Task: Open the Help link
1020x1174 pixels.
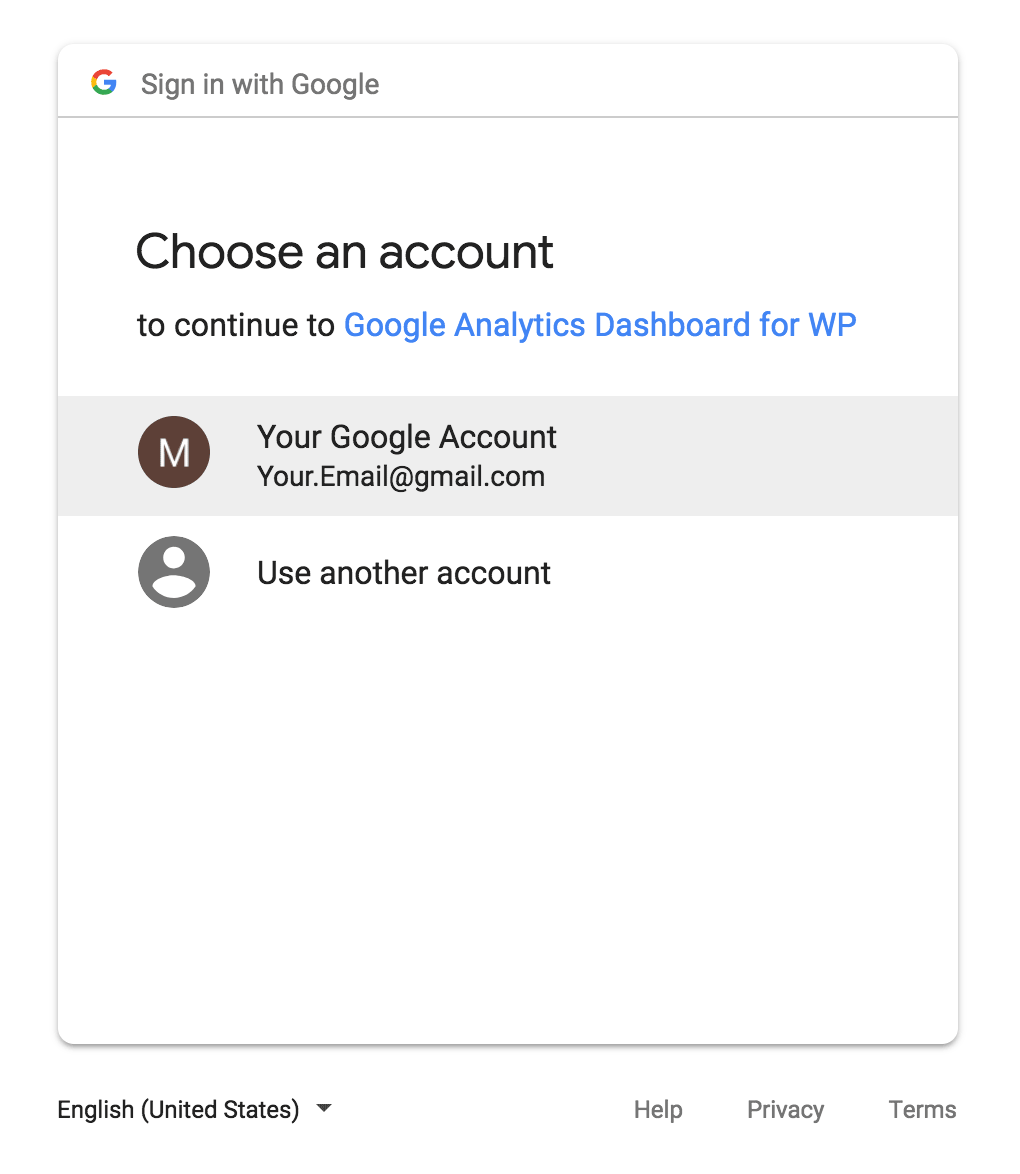Action: (658, 1109)
